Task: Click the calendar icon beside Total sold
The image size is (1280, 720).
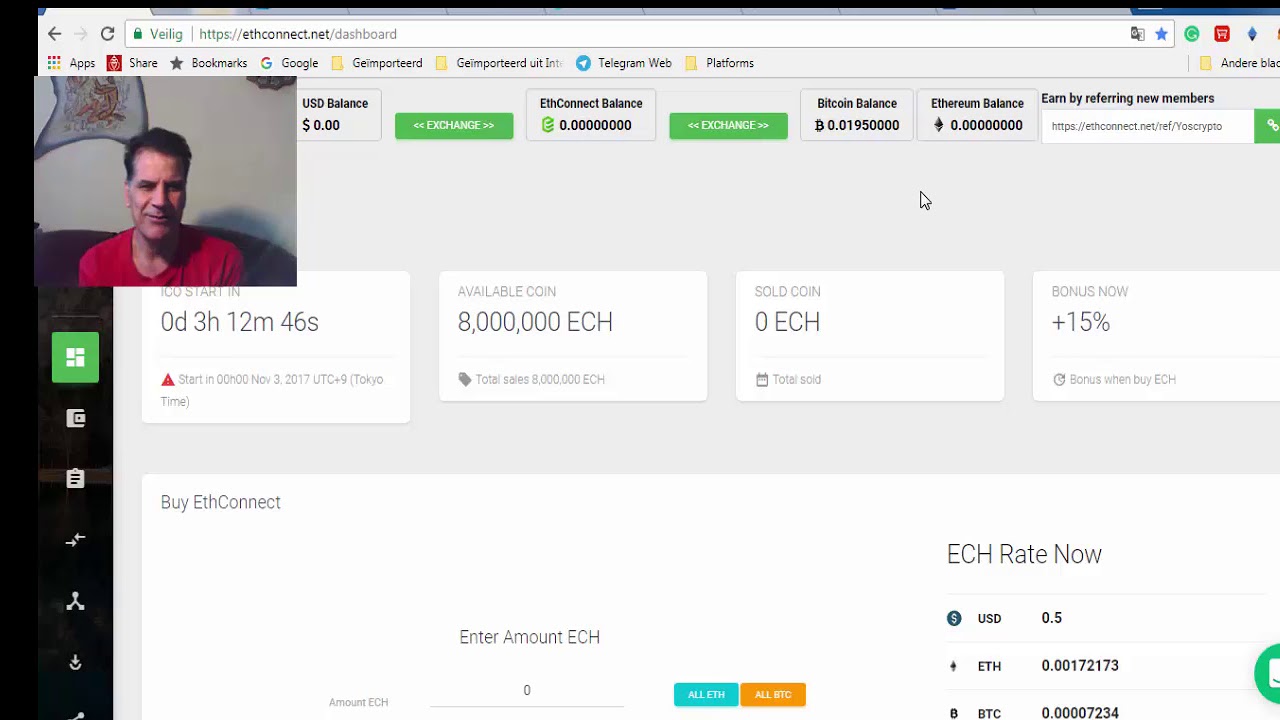Action: [762, 379]
